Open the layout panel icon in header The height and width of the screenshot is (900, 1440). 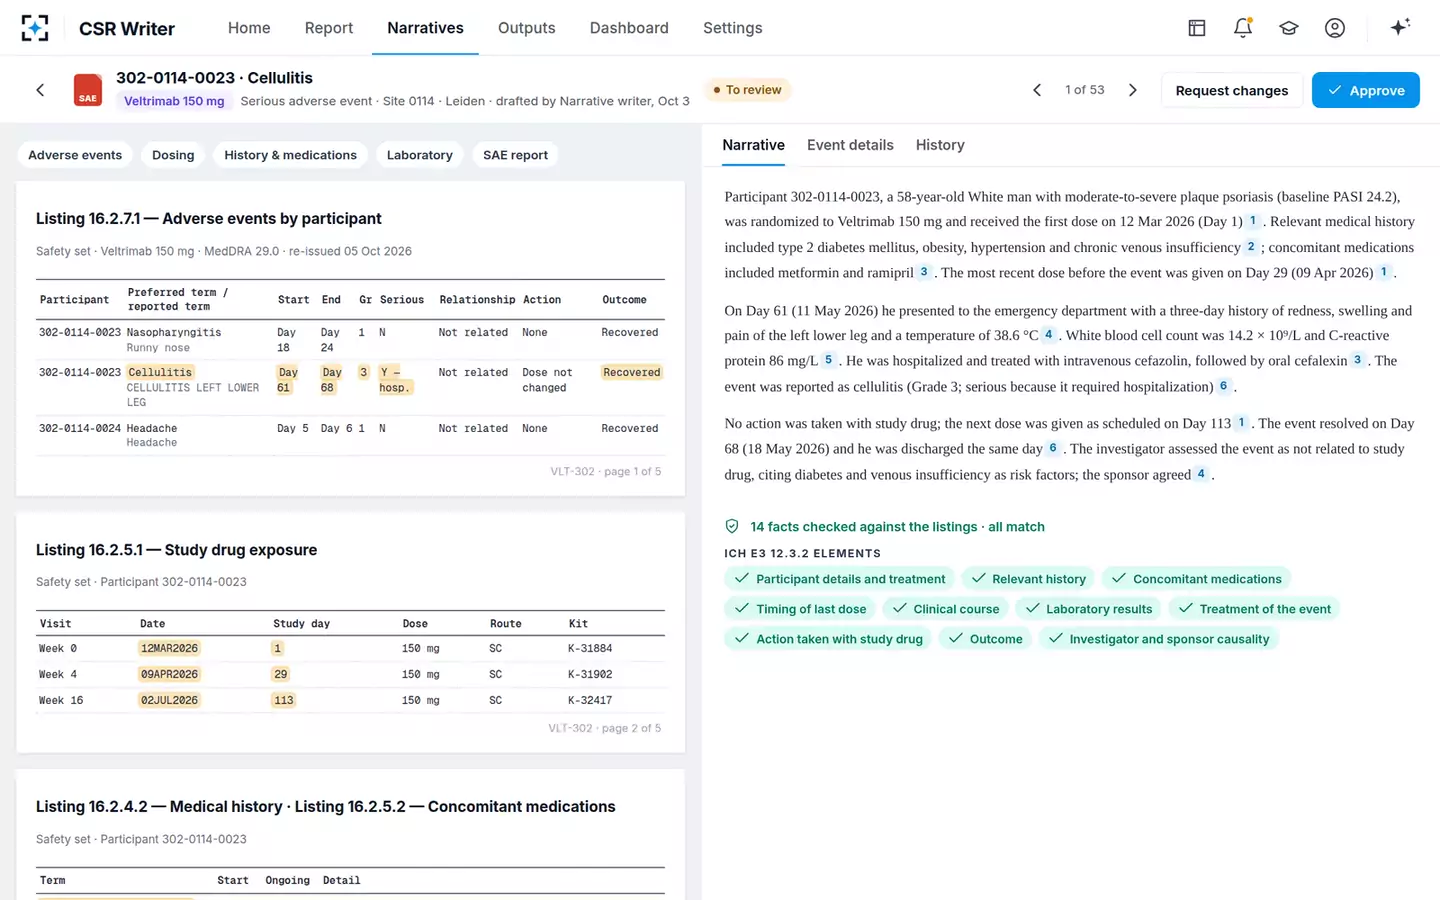1196,28
